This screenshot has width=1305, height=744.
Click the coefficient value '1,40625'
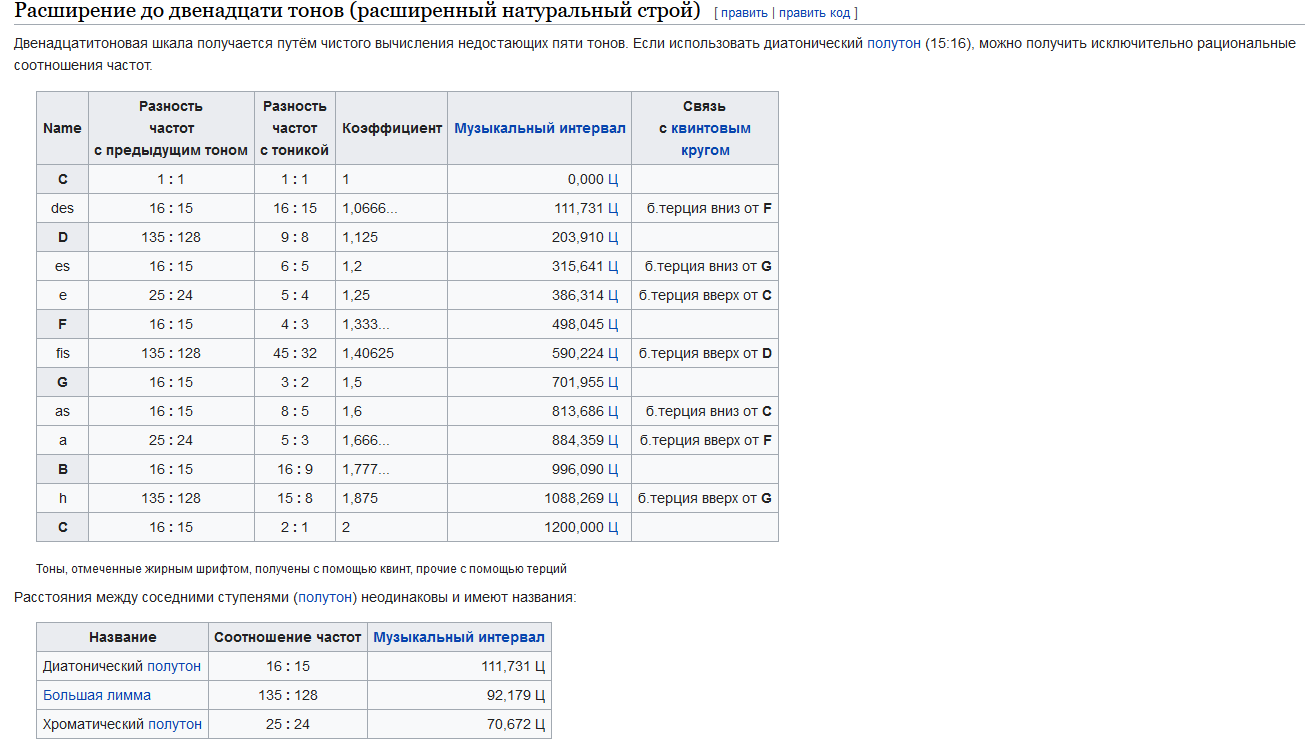[x=368, y=353]
